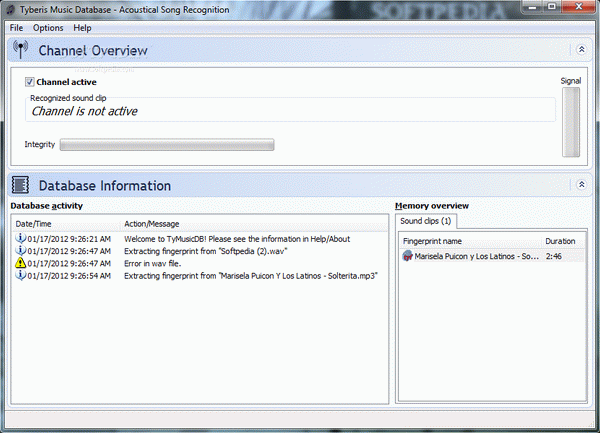
Task: Click the app icon in the title bar
Action: click(11, 9)
